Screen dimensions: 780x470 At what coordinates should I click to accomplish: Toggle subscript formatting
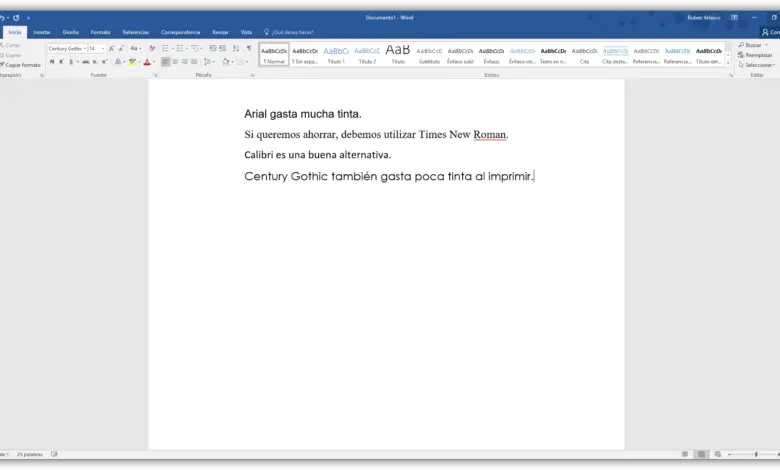[x=95, y=62]
